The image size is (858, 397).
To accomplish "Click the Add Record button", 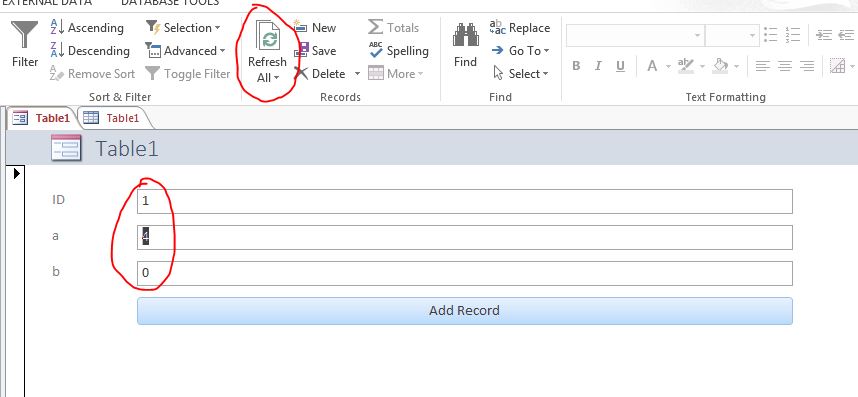I will point(465,311).
